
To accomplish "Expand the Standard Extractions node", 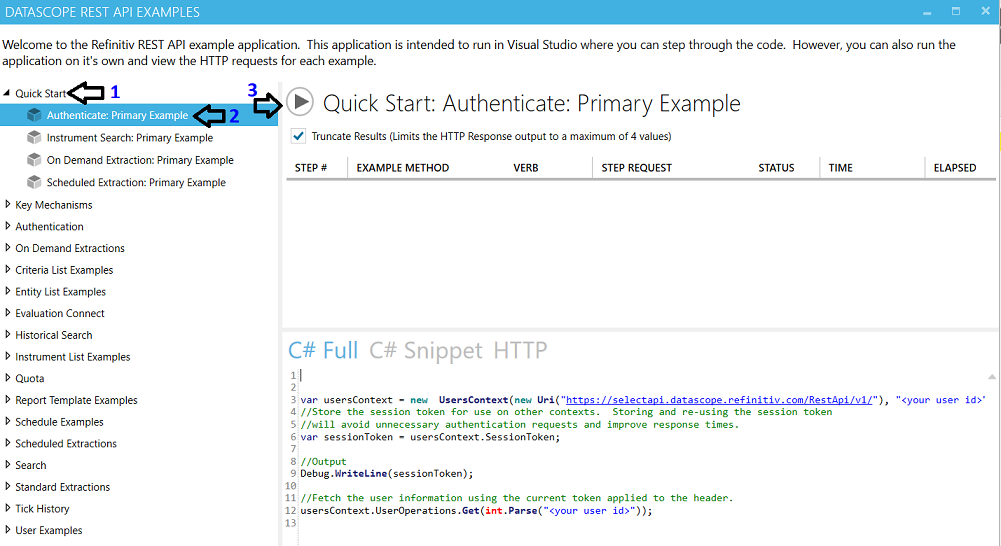I will [x=8, y=487].
